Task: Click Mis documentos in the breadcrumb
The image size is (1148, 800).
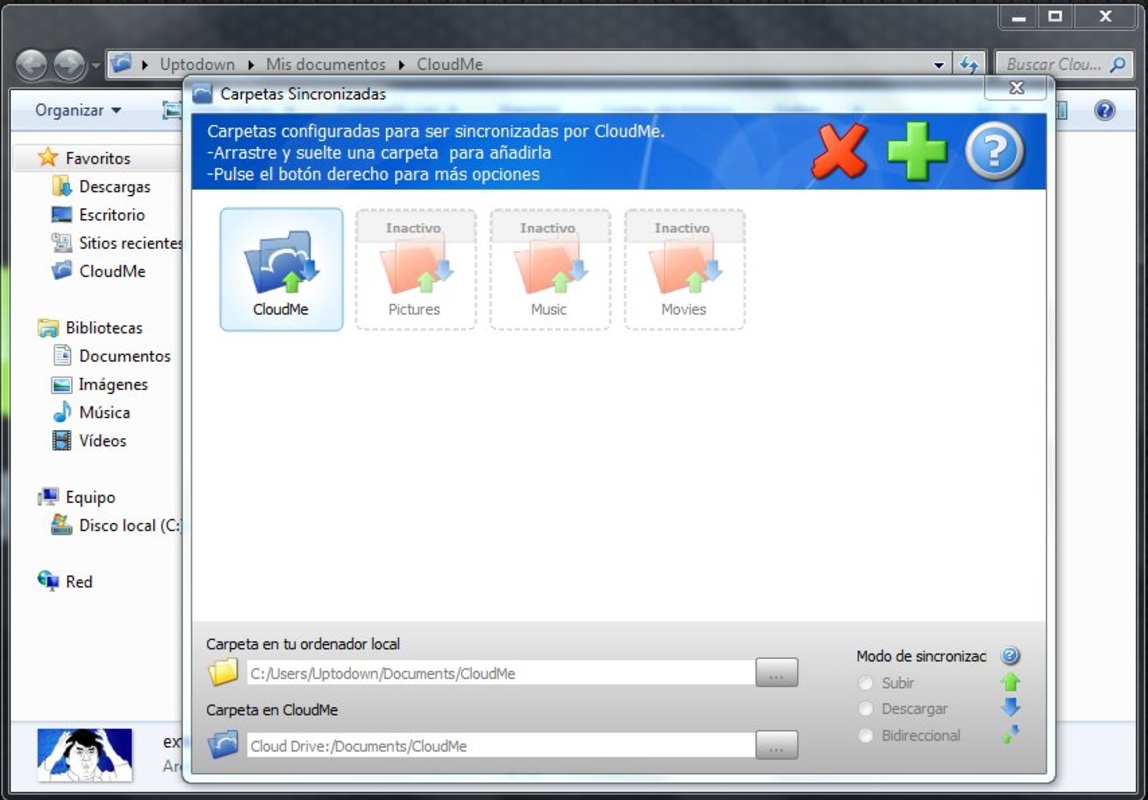Action: click(x=326, y=64)
